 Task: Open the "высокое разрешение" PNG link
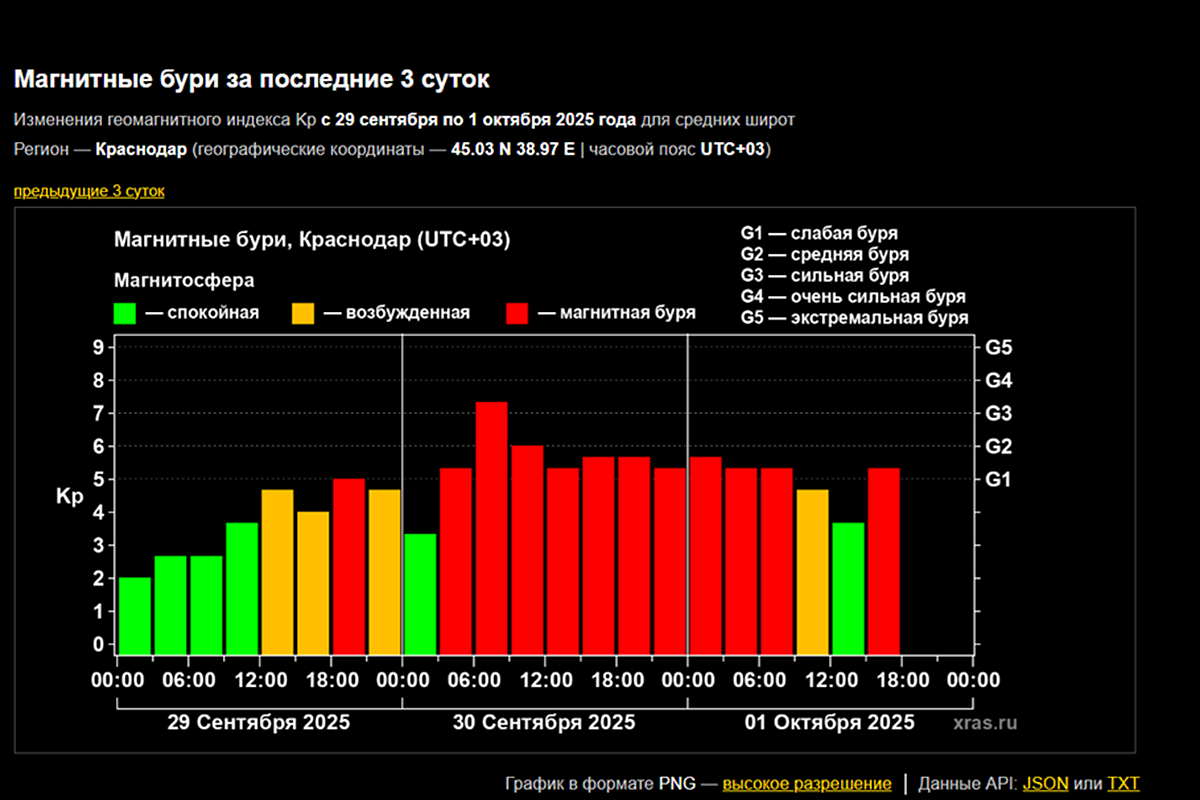pos(806,783)
